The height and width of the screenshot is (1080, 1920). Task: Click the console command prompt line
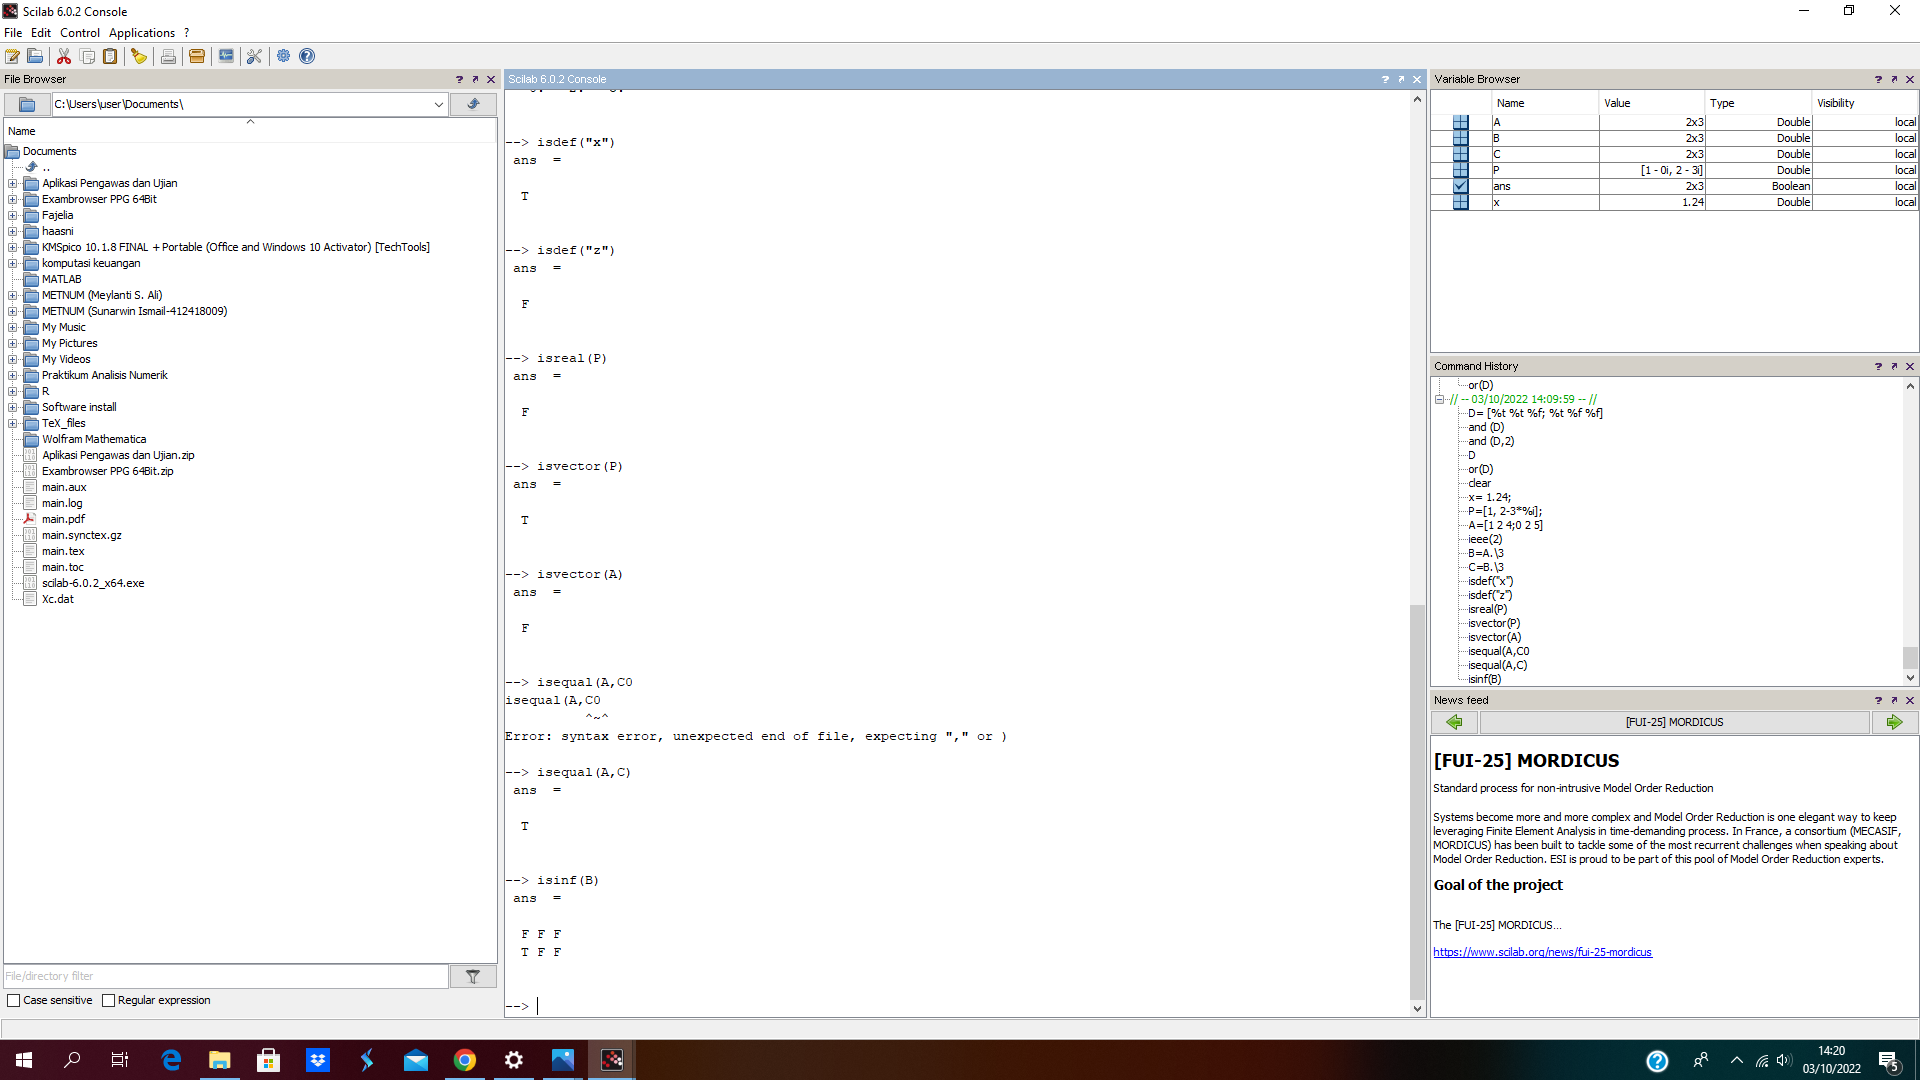[955, 1006]
